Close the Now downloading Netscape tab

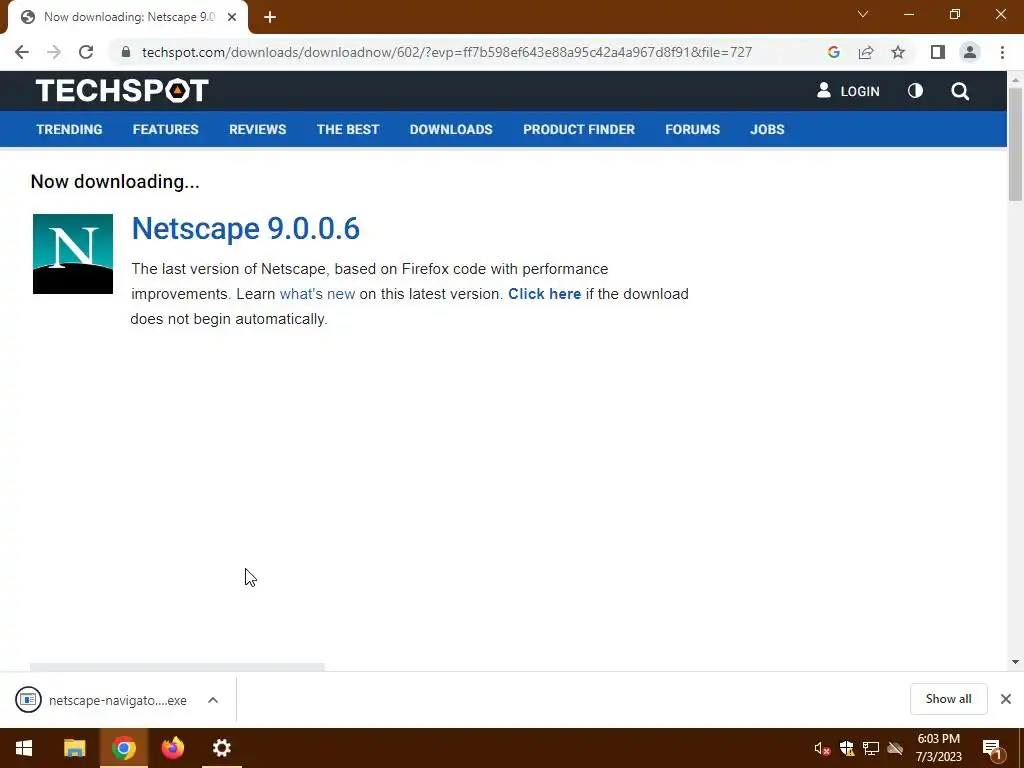click(x=232, y=17)
